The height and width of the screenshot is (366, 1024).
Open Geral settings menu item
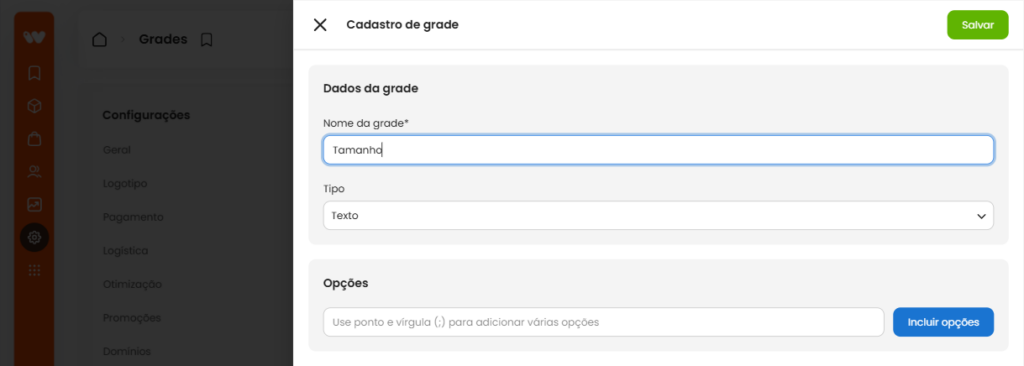tap(117, 150)
